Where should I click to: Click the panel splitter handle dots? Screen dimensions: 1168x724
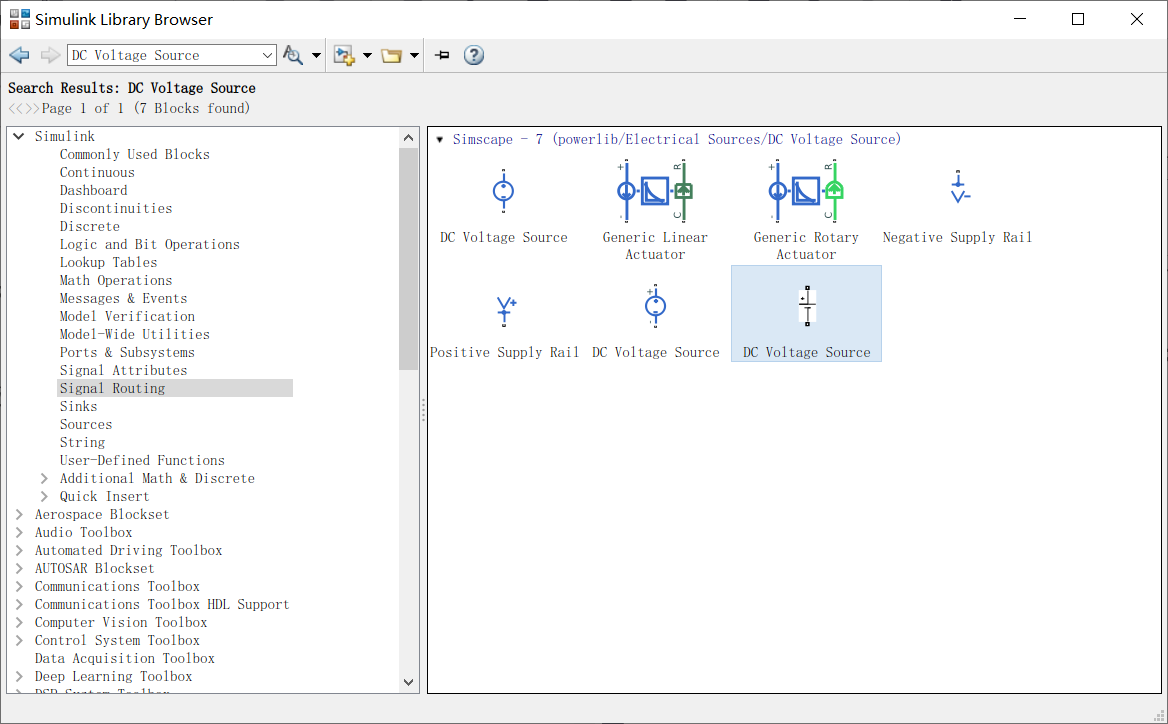[423, 410]
